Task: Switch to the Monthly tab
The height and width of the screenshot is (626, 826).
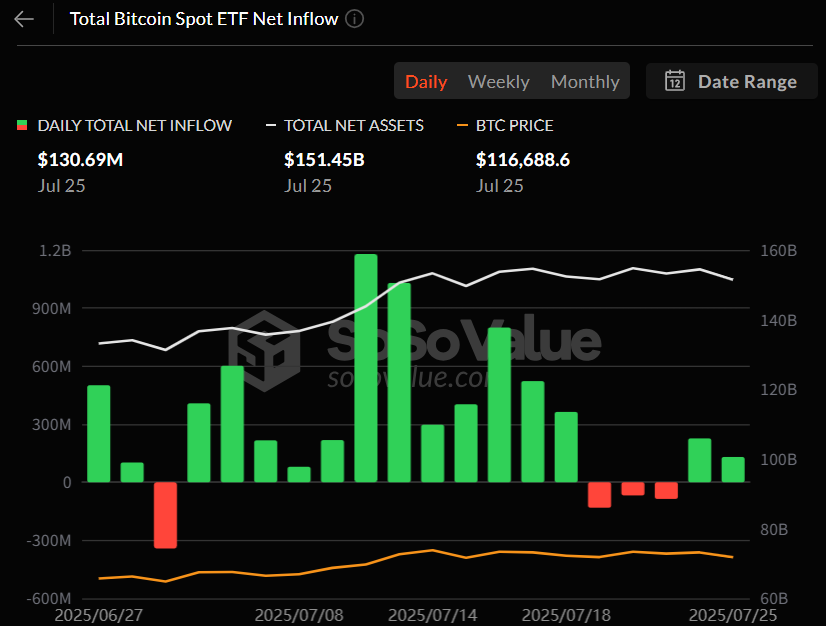Action: click(x=585, y=81)
